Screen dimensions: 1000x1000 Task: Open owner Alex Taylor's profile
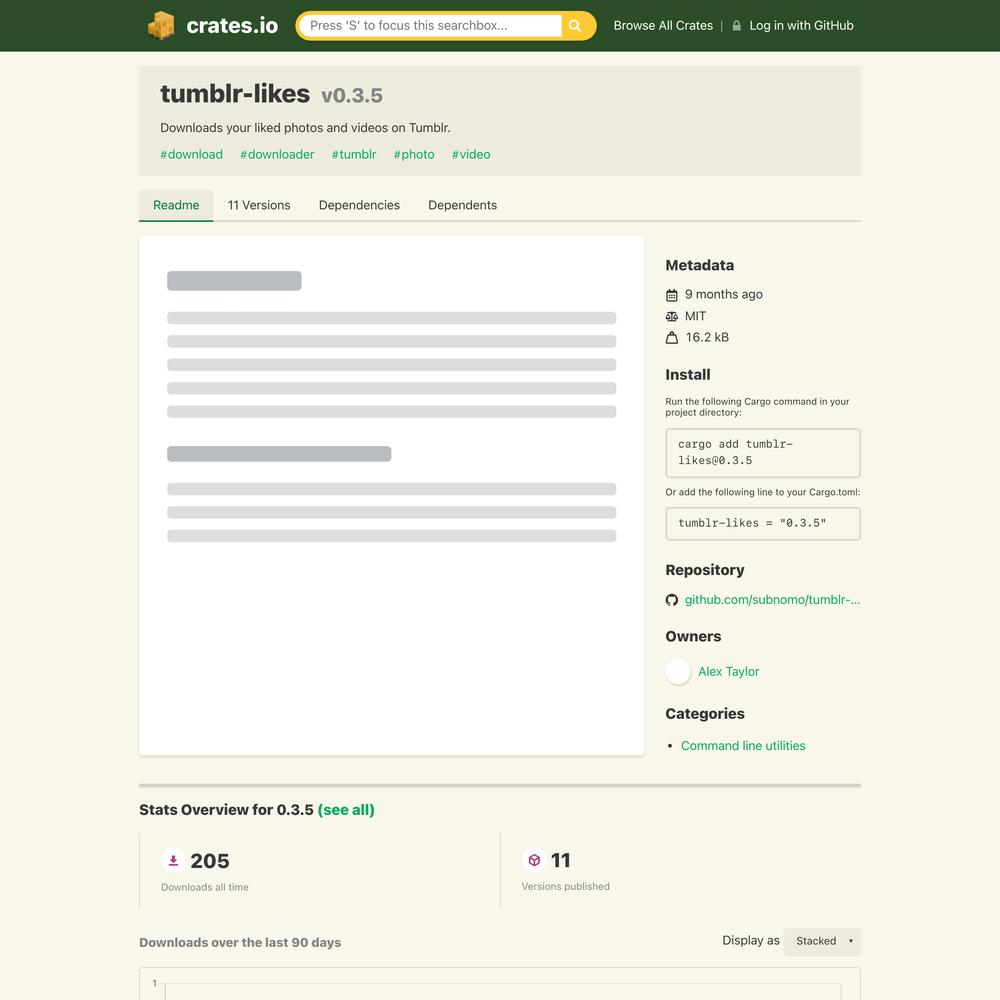point(728,672)
